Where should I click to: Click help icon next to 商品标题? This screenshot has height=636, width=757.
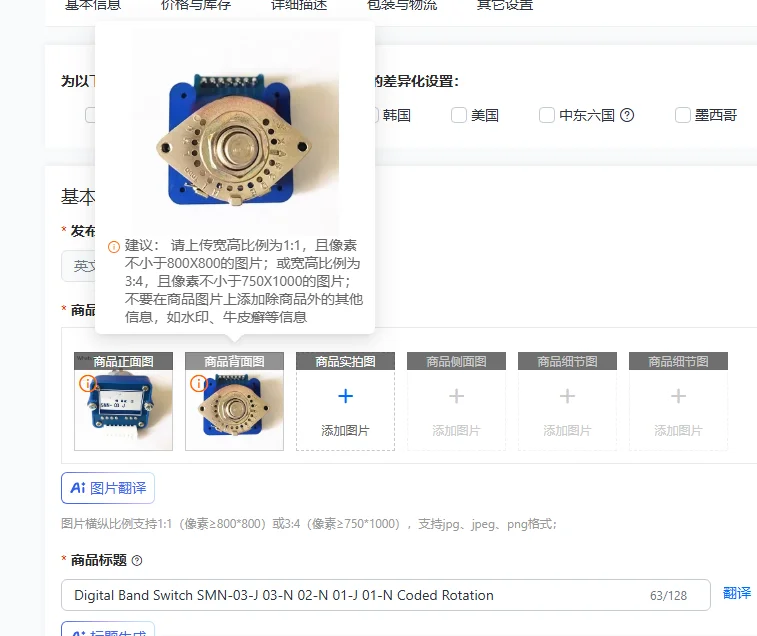pos(137,561)
